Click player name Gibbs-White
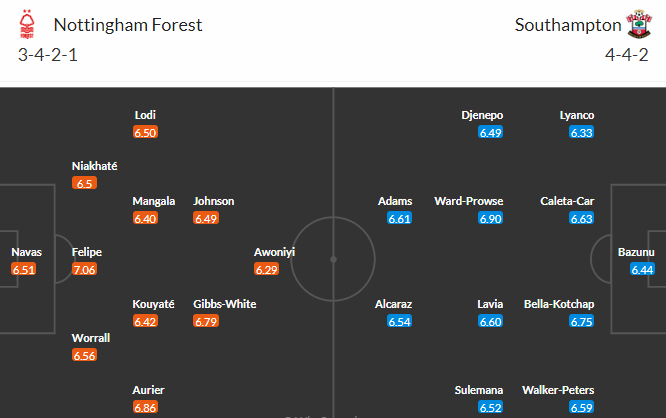666x418 pixels. 225,304
